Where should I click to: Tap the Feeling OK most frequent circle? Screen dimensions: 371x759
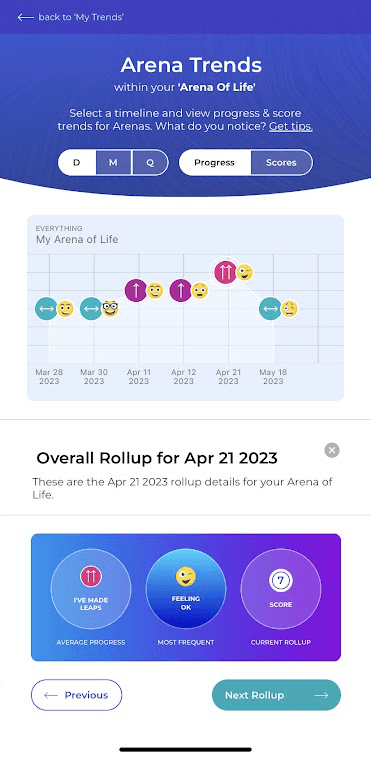(x=186, y=589)
